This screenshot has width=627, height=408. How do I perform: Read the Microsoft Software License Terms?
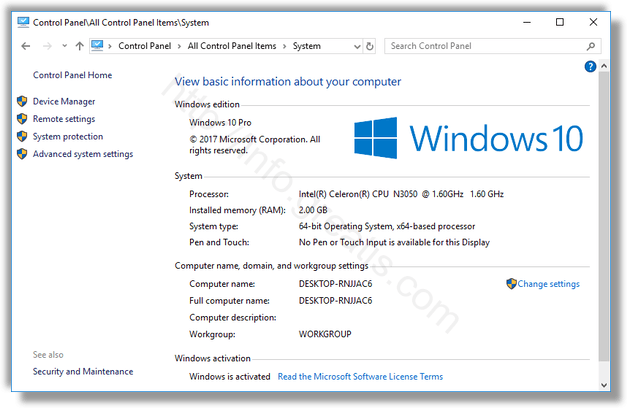(x=360, y=377)
